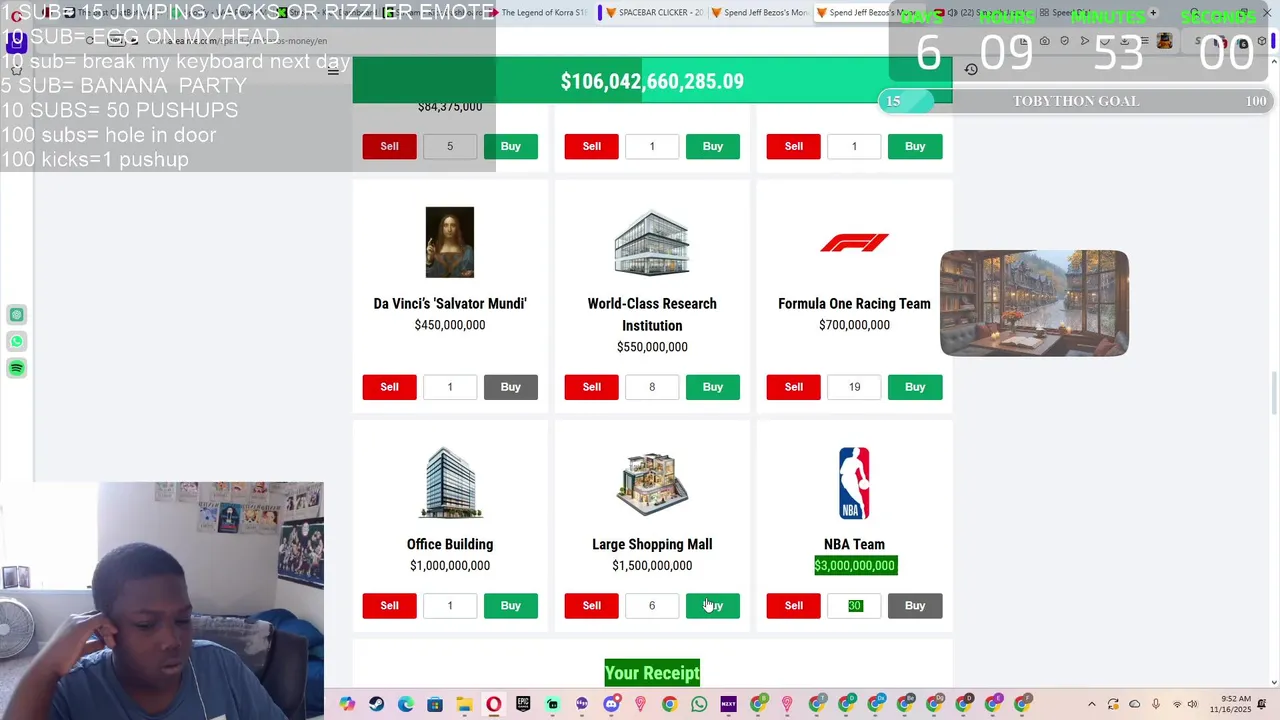The image size is (1280, 720).
Task: Open WhatsApp from the taskbar
Action: (x=699, y=704)
